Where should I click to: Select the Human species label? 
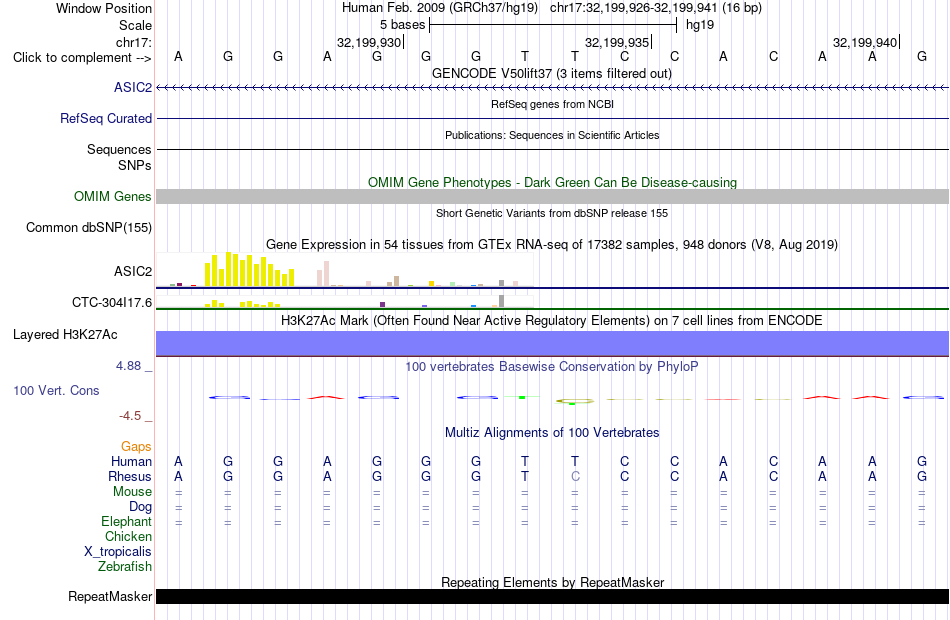[x=131, y=461]
